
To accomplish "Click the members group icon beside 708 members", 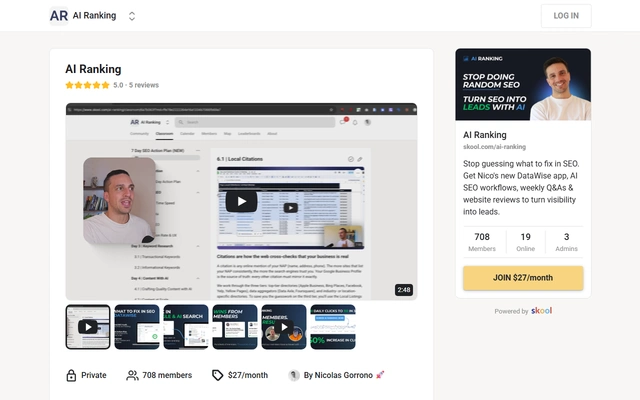I will [132, 376].
